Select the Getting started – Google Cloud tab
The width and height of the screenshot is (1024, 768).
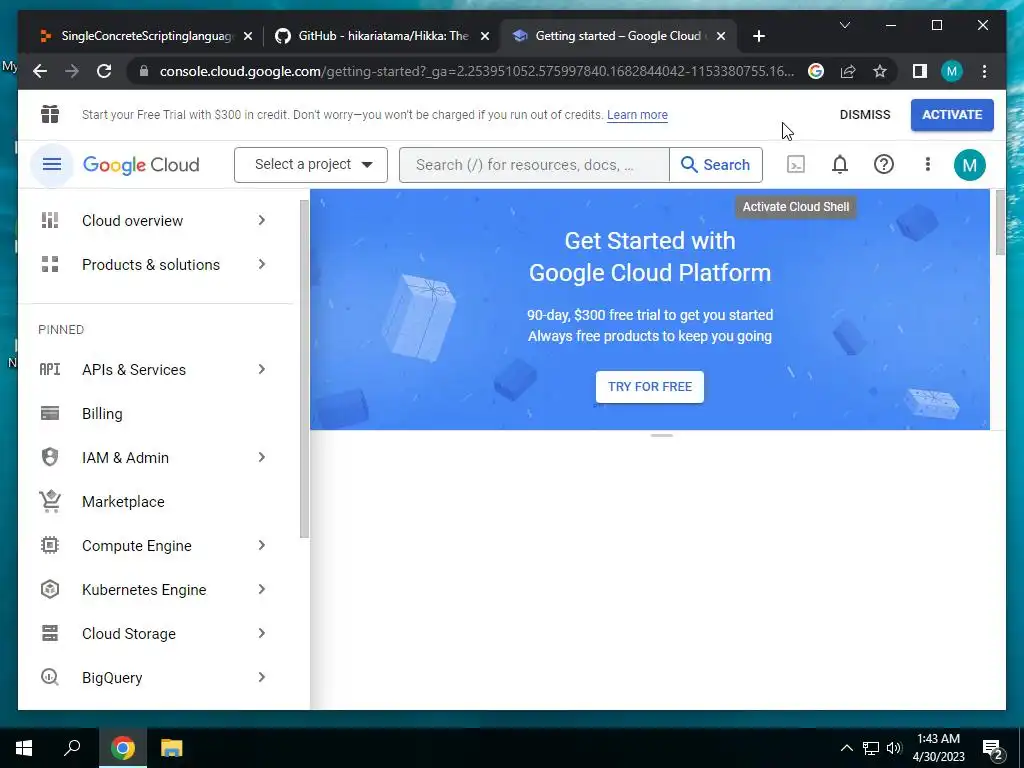[619, 36]
